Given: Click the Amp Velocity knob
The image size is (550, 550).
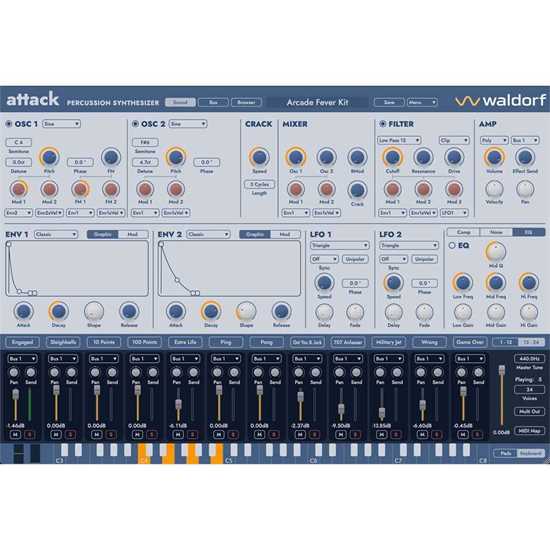Looking at the screenshot, I should tap(494, 189).
